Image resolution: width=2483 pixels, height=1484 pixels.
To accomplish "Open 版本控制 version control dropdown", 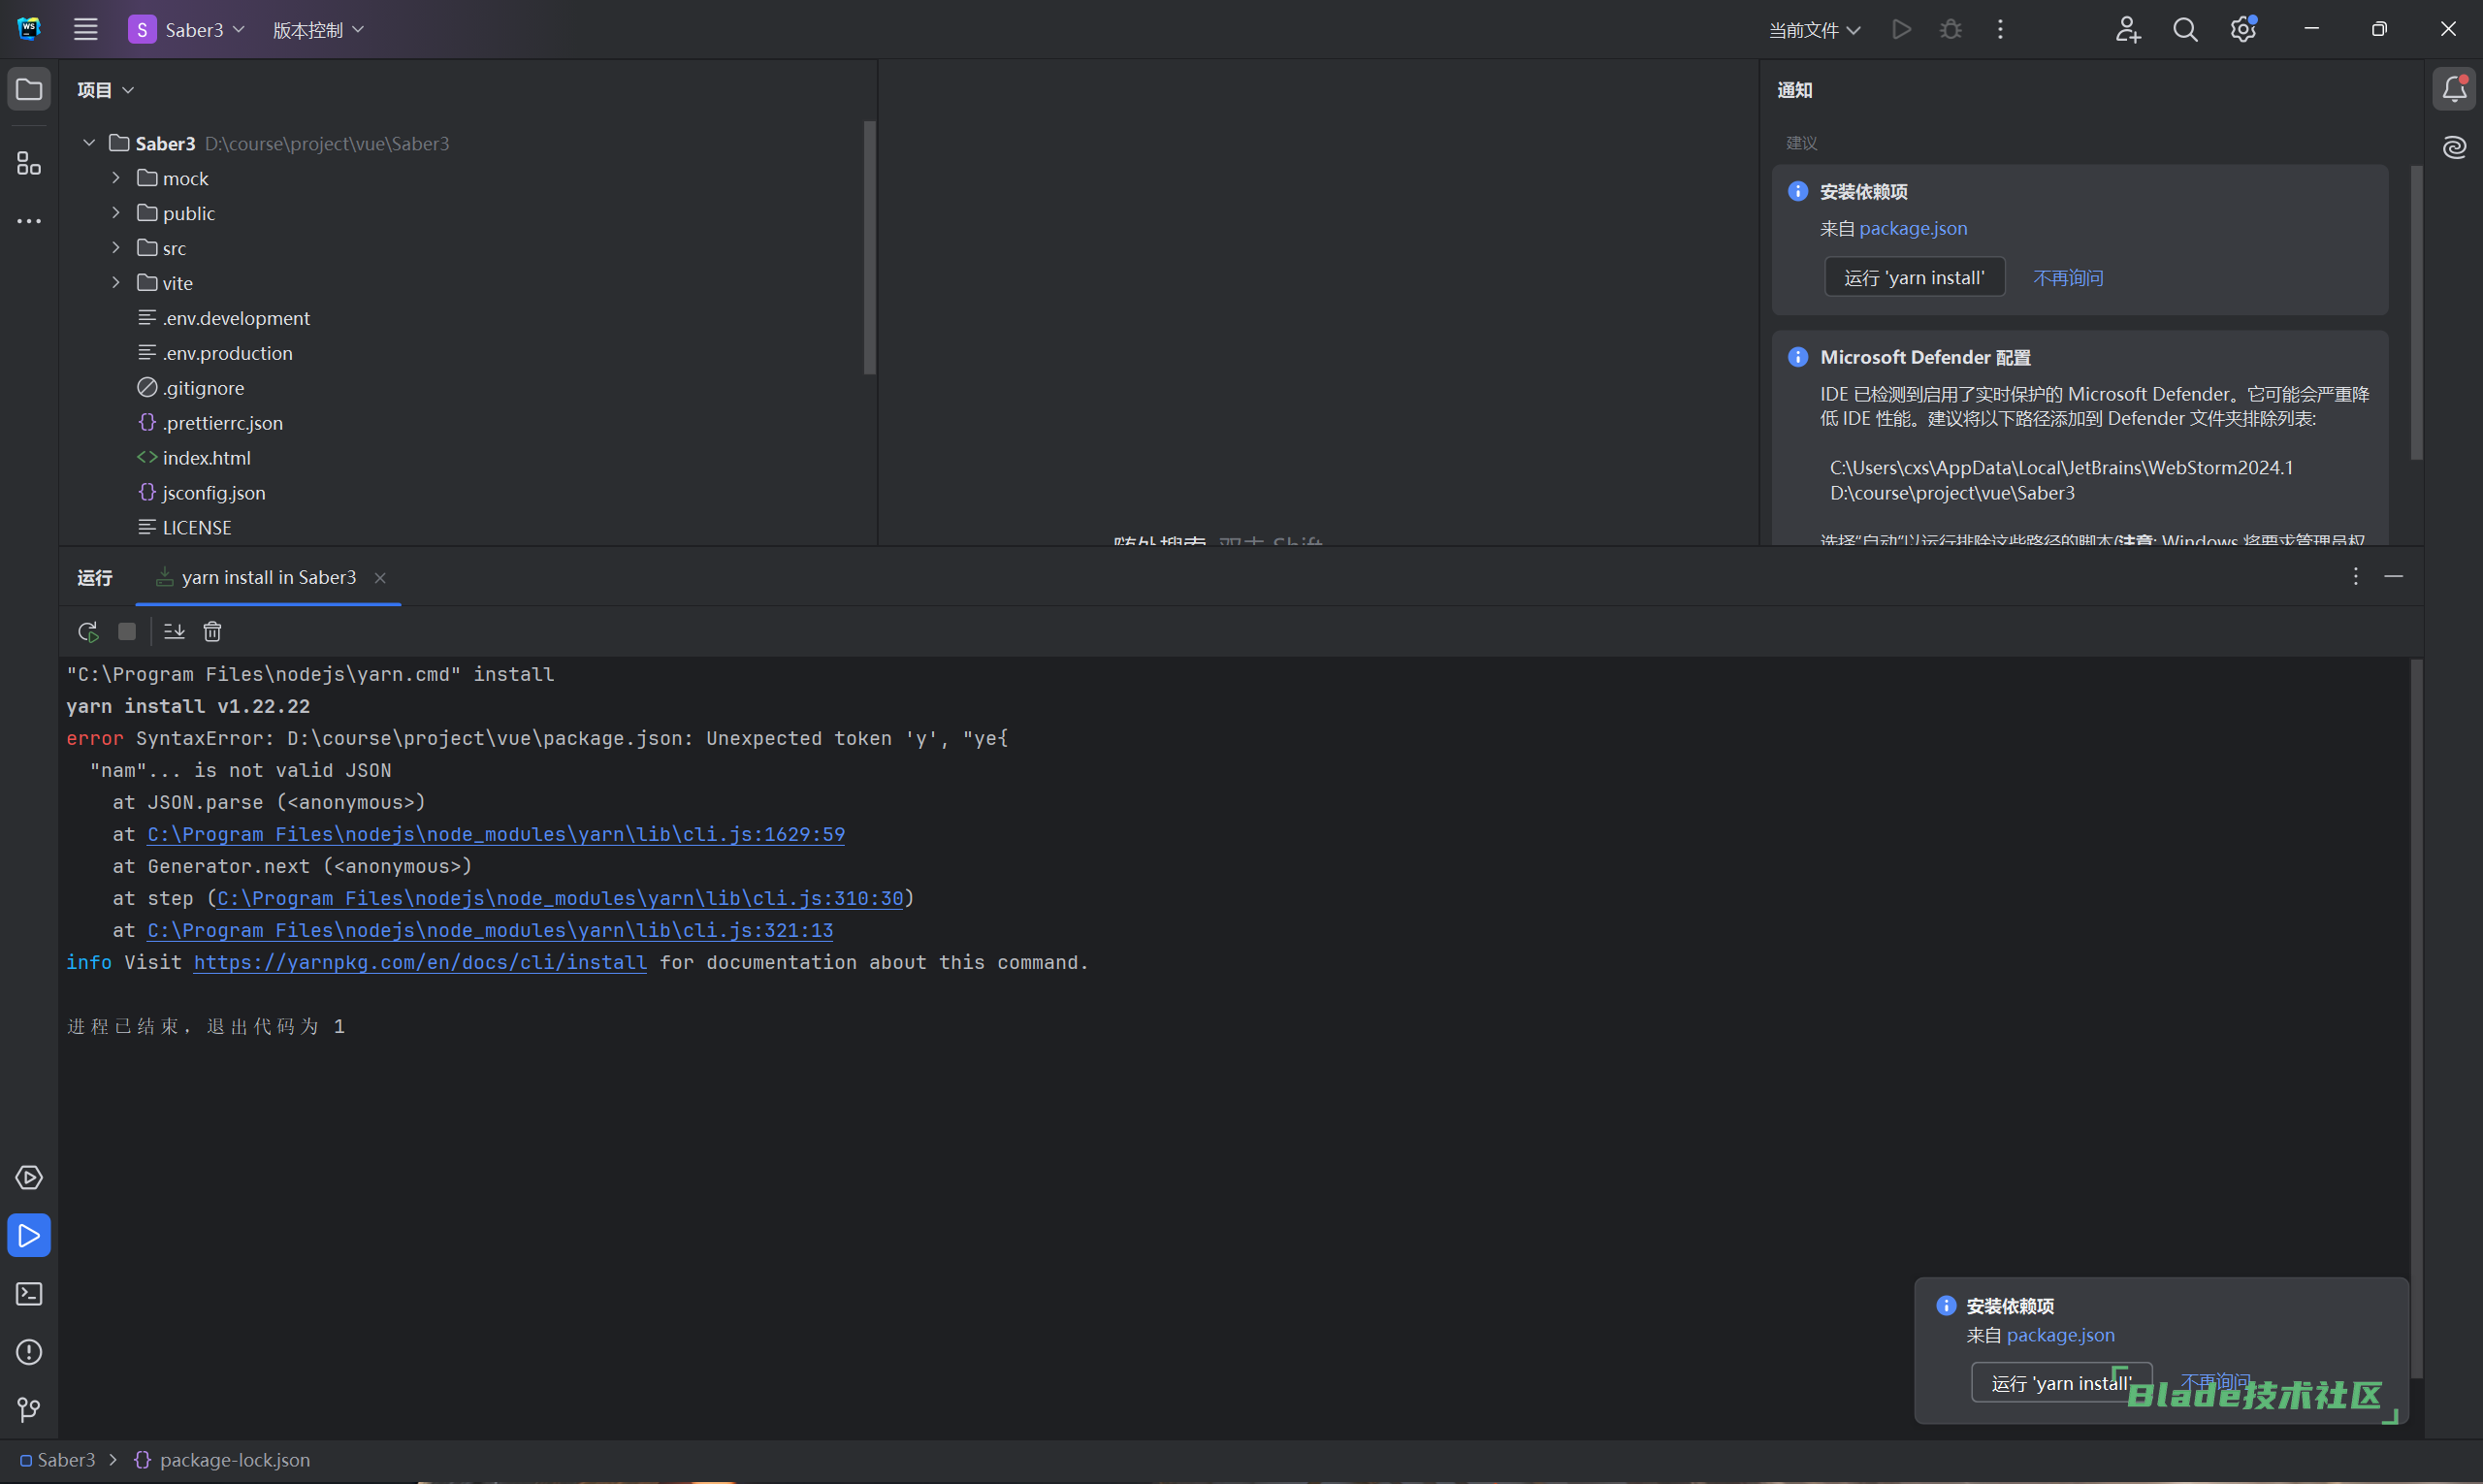I will pos(318,30).
